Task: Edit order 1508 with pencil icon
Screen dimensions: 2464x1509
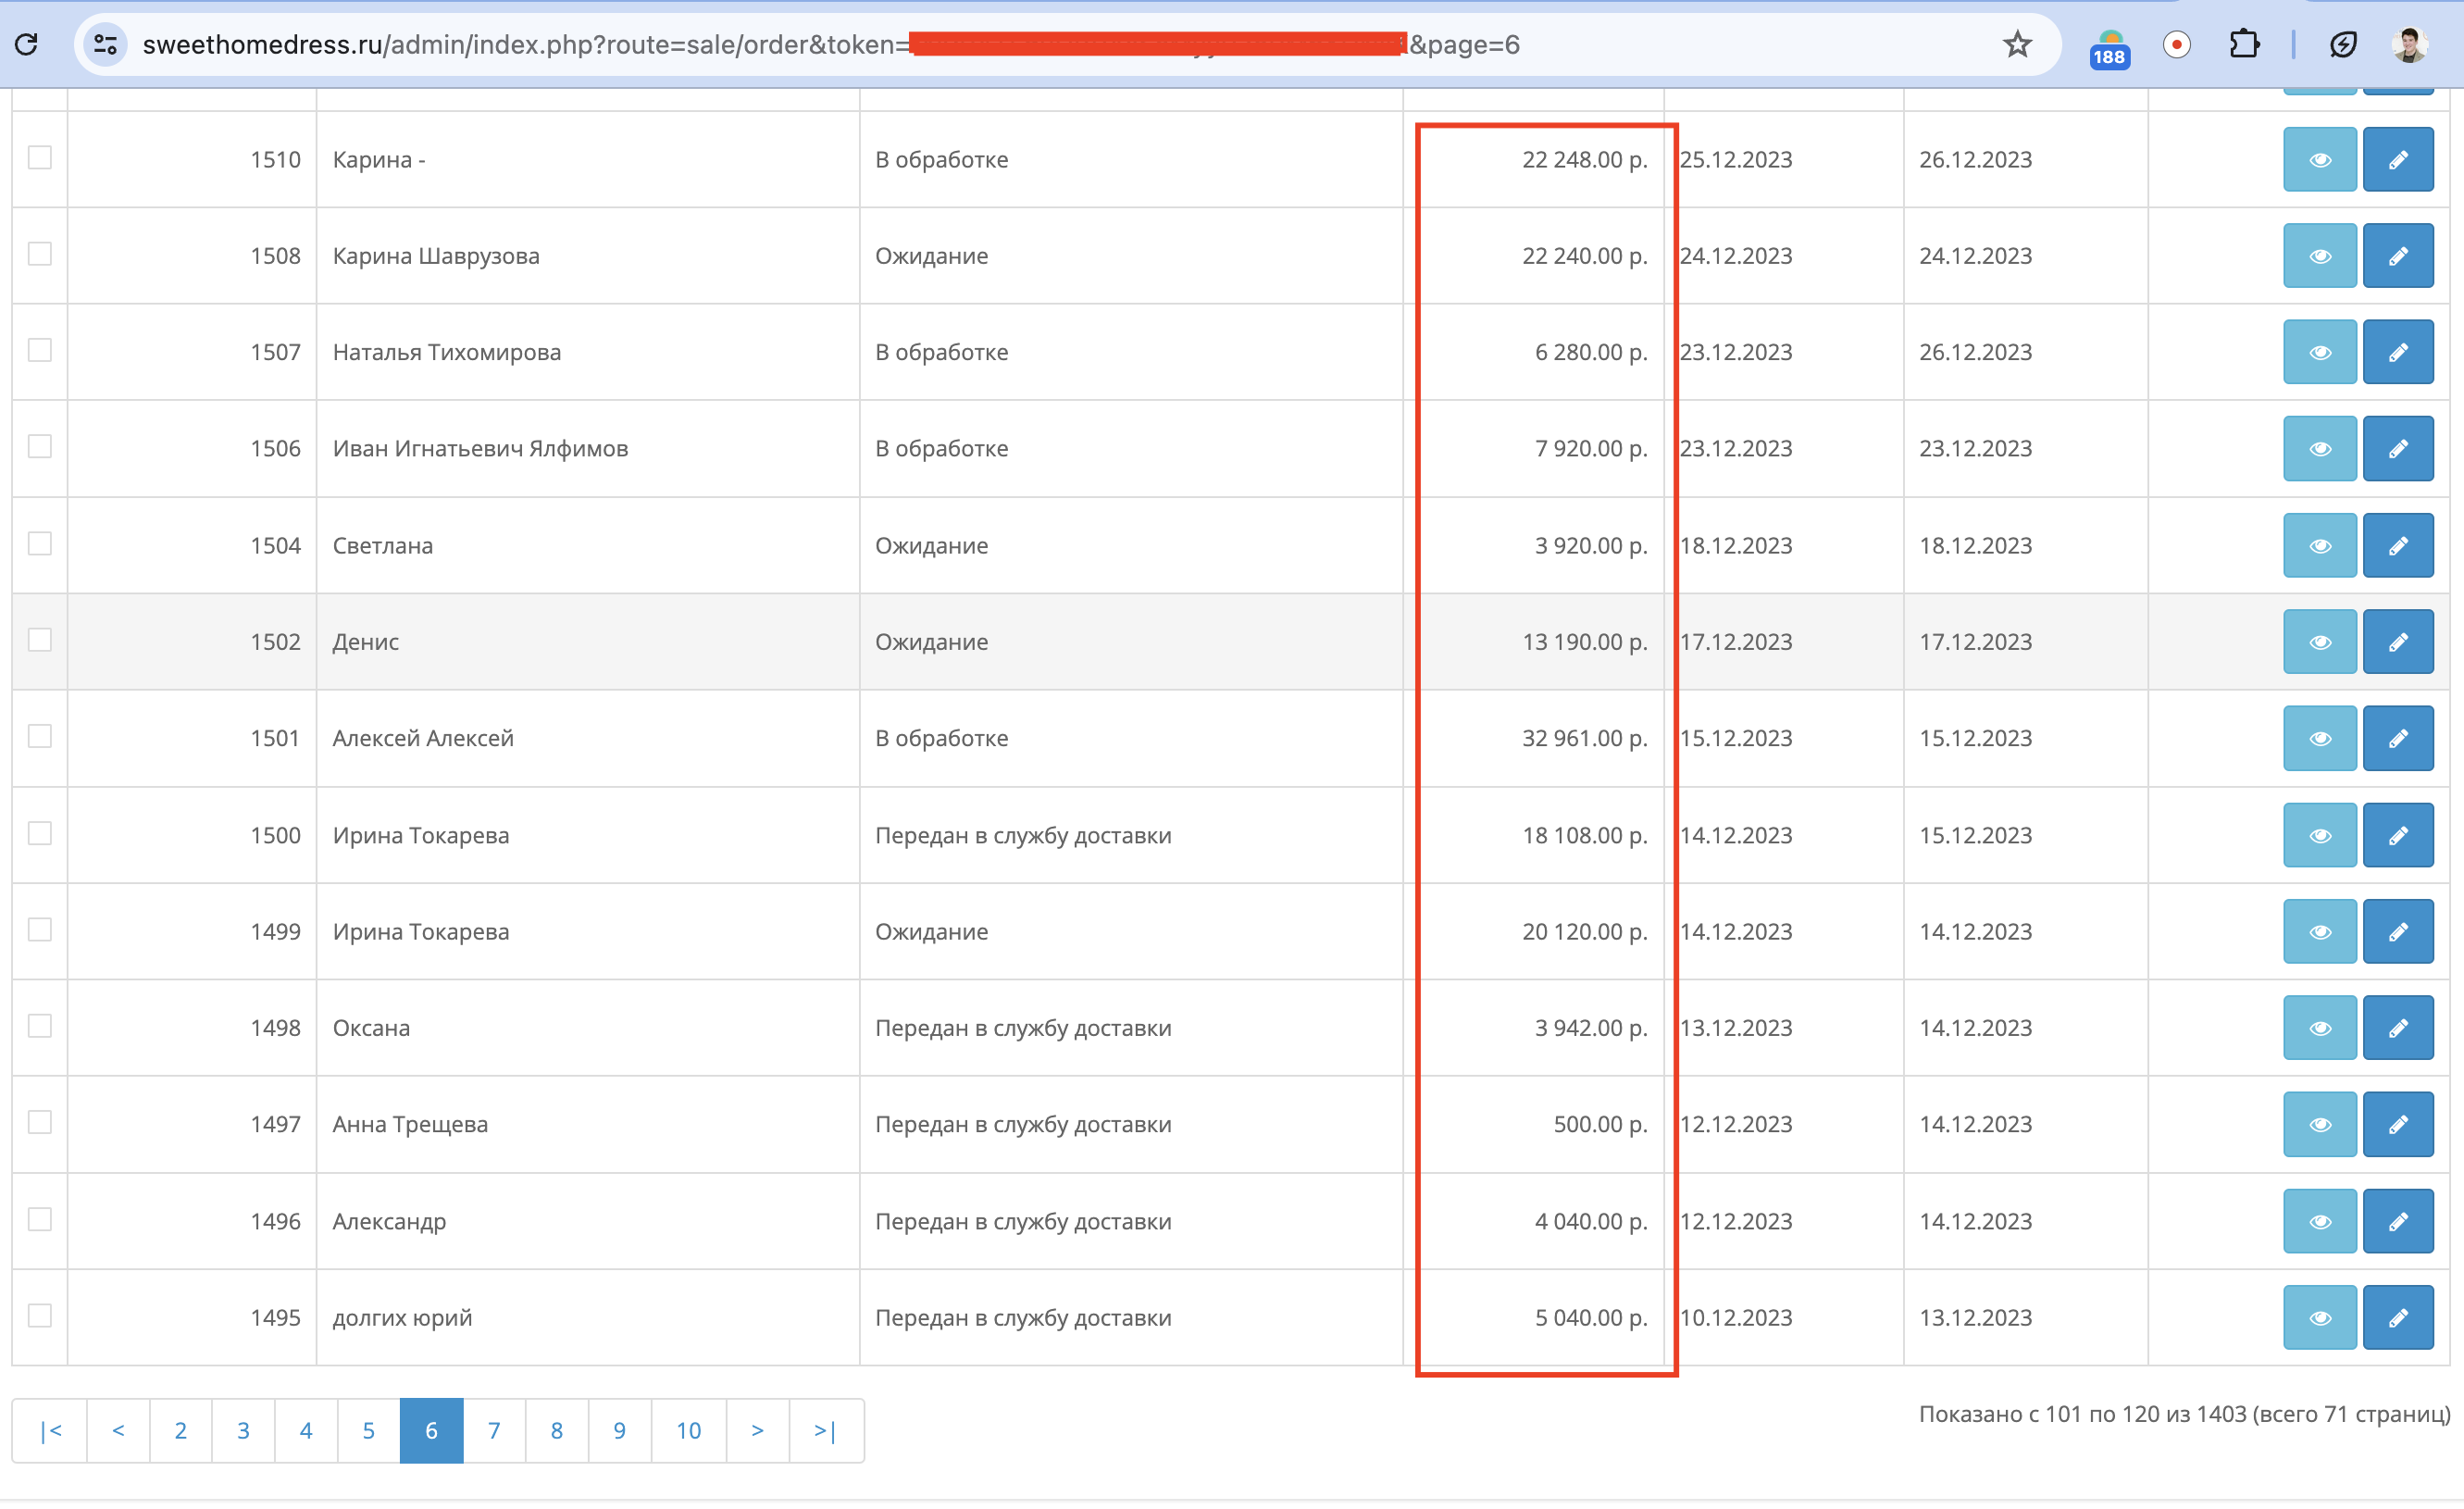Action: (2397, 256)
